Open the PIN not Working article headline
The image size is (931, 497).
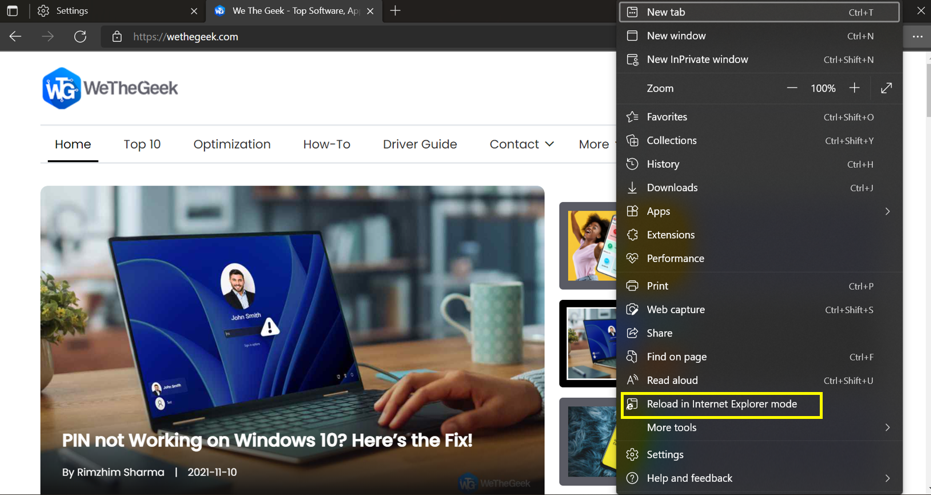[x=267, y=440]
